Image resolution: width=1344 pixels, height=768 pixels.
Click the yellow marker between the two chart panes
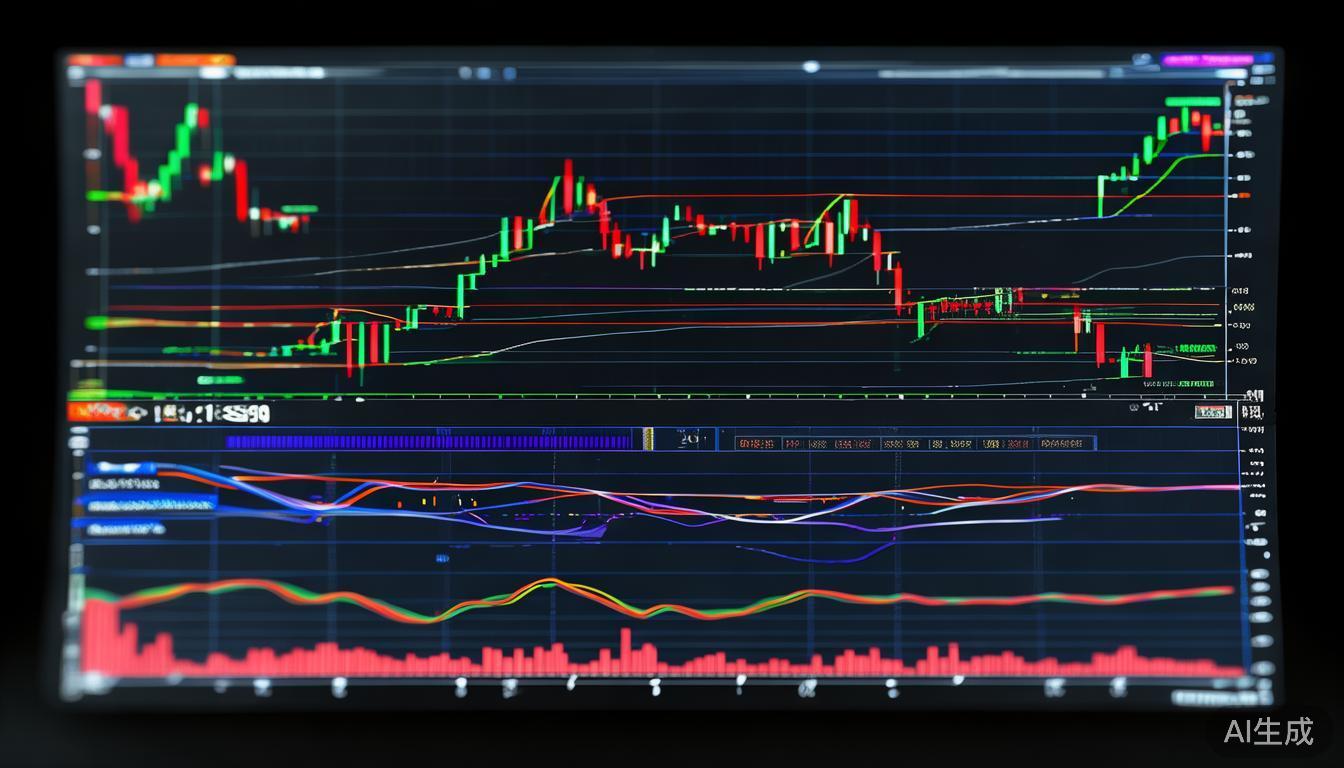[646, 437]
